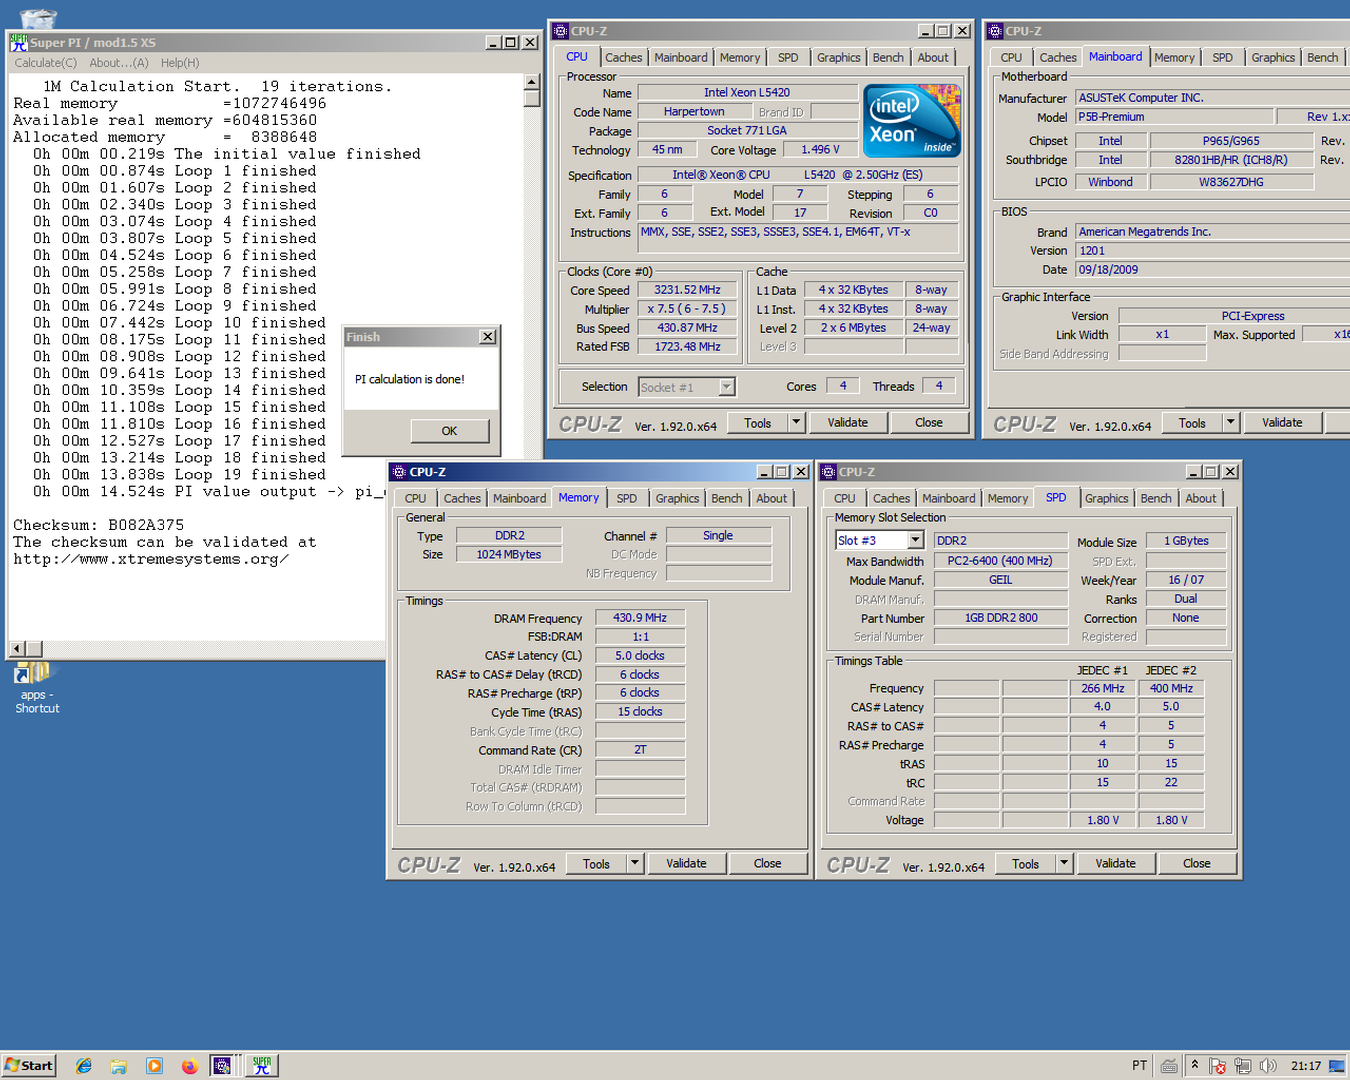Screen dimensions: 1350x1080
Task: Switch to Mainboard tab in CPU window
Action: click(681, 58)
